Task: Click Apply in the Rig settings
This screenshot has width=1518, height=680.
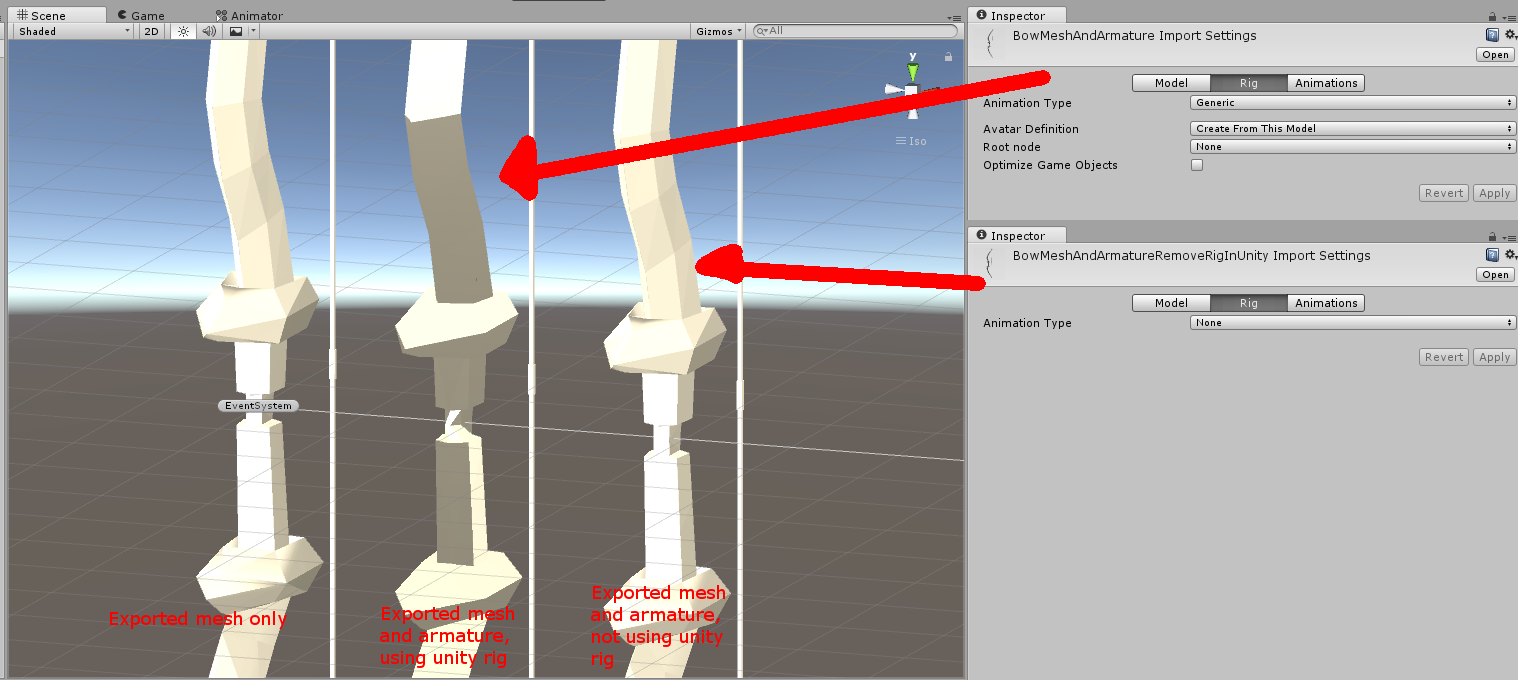Action: (x=1494, y=192)
